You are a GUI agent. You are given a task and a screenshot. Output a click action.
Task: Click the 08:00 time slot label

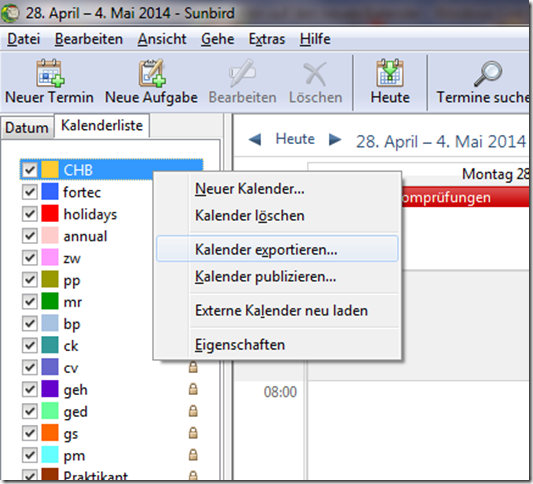point(280,392)
